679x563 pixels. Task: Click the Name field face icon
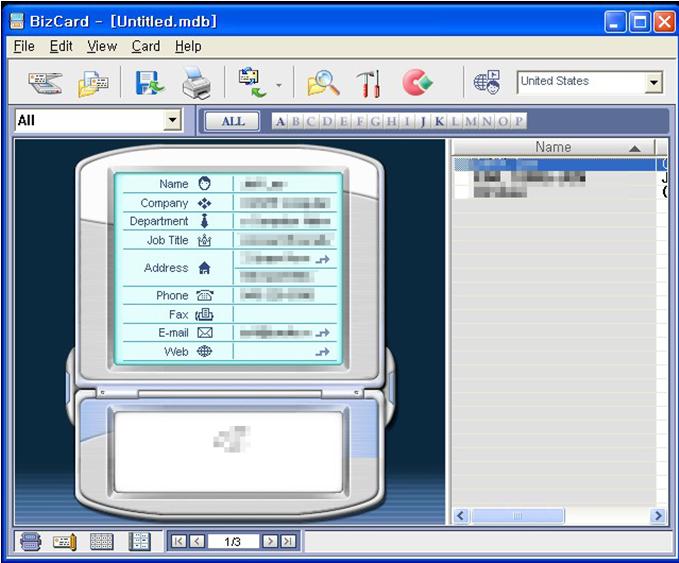[204, 184]
